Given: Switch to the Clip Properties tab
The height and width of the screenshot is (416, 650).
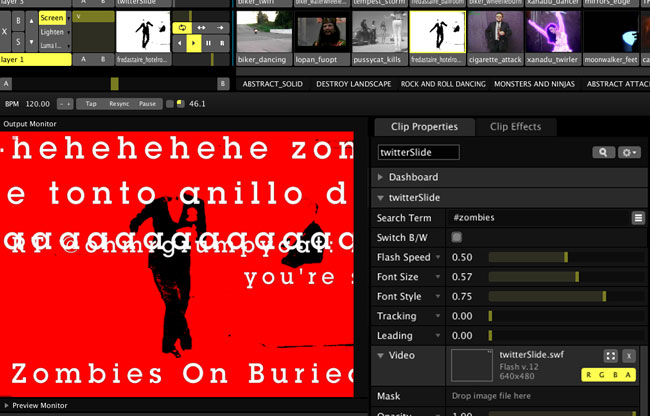Looking at the screenshot, I should click(x=424, y=127).
